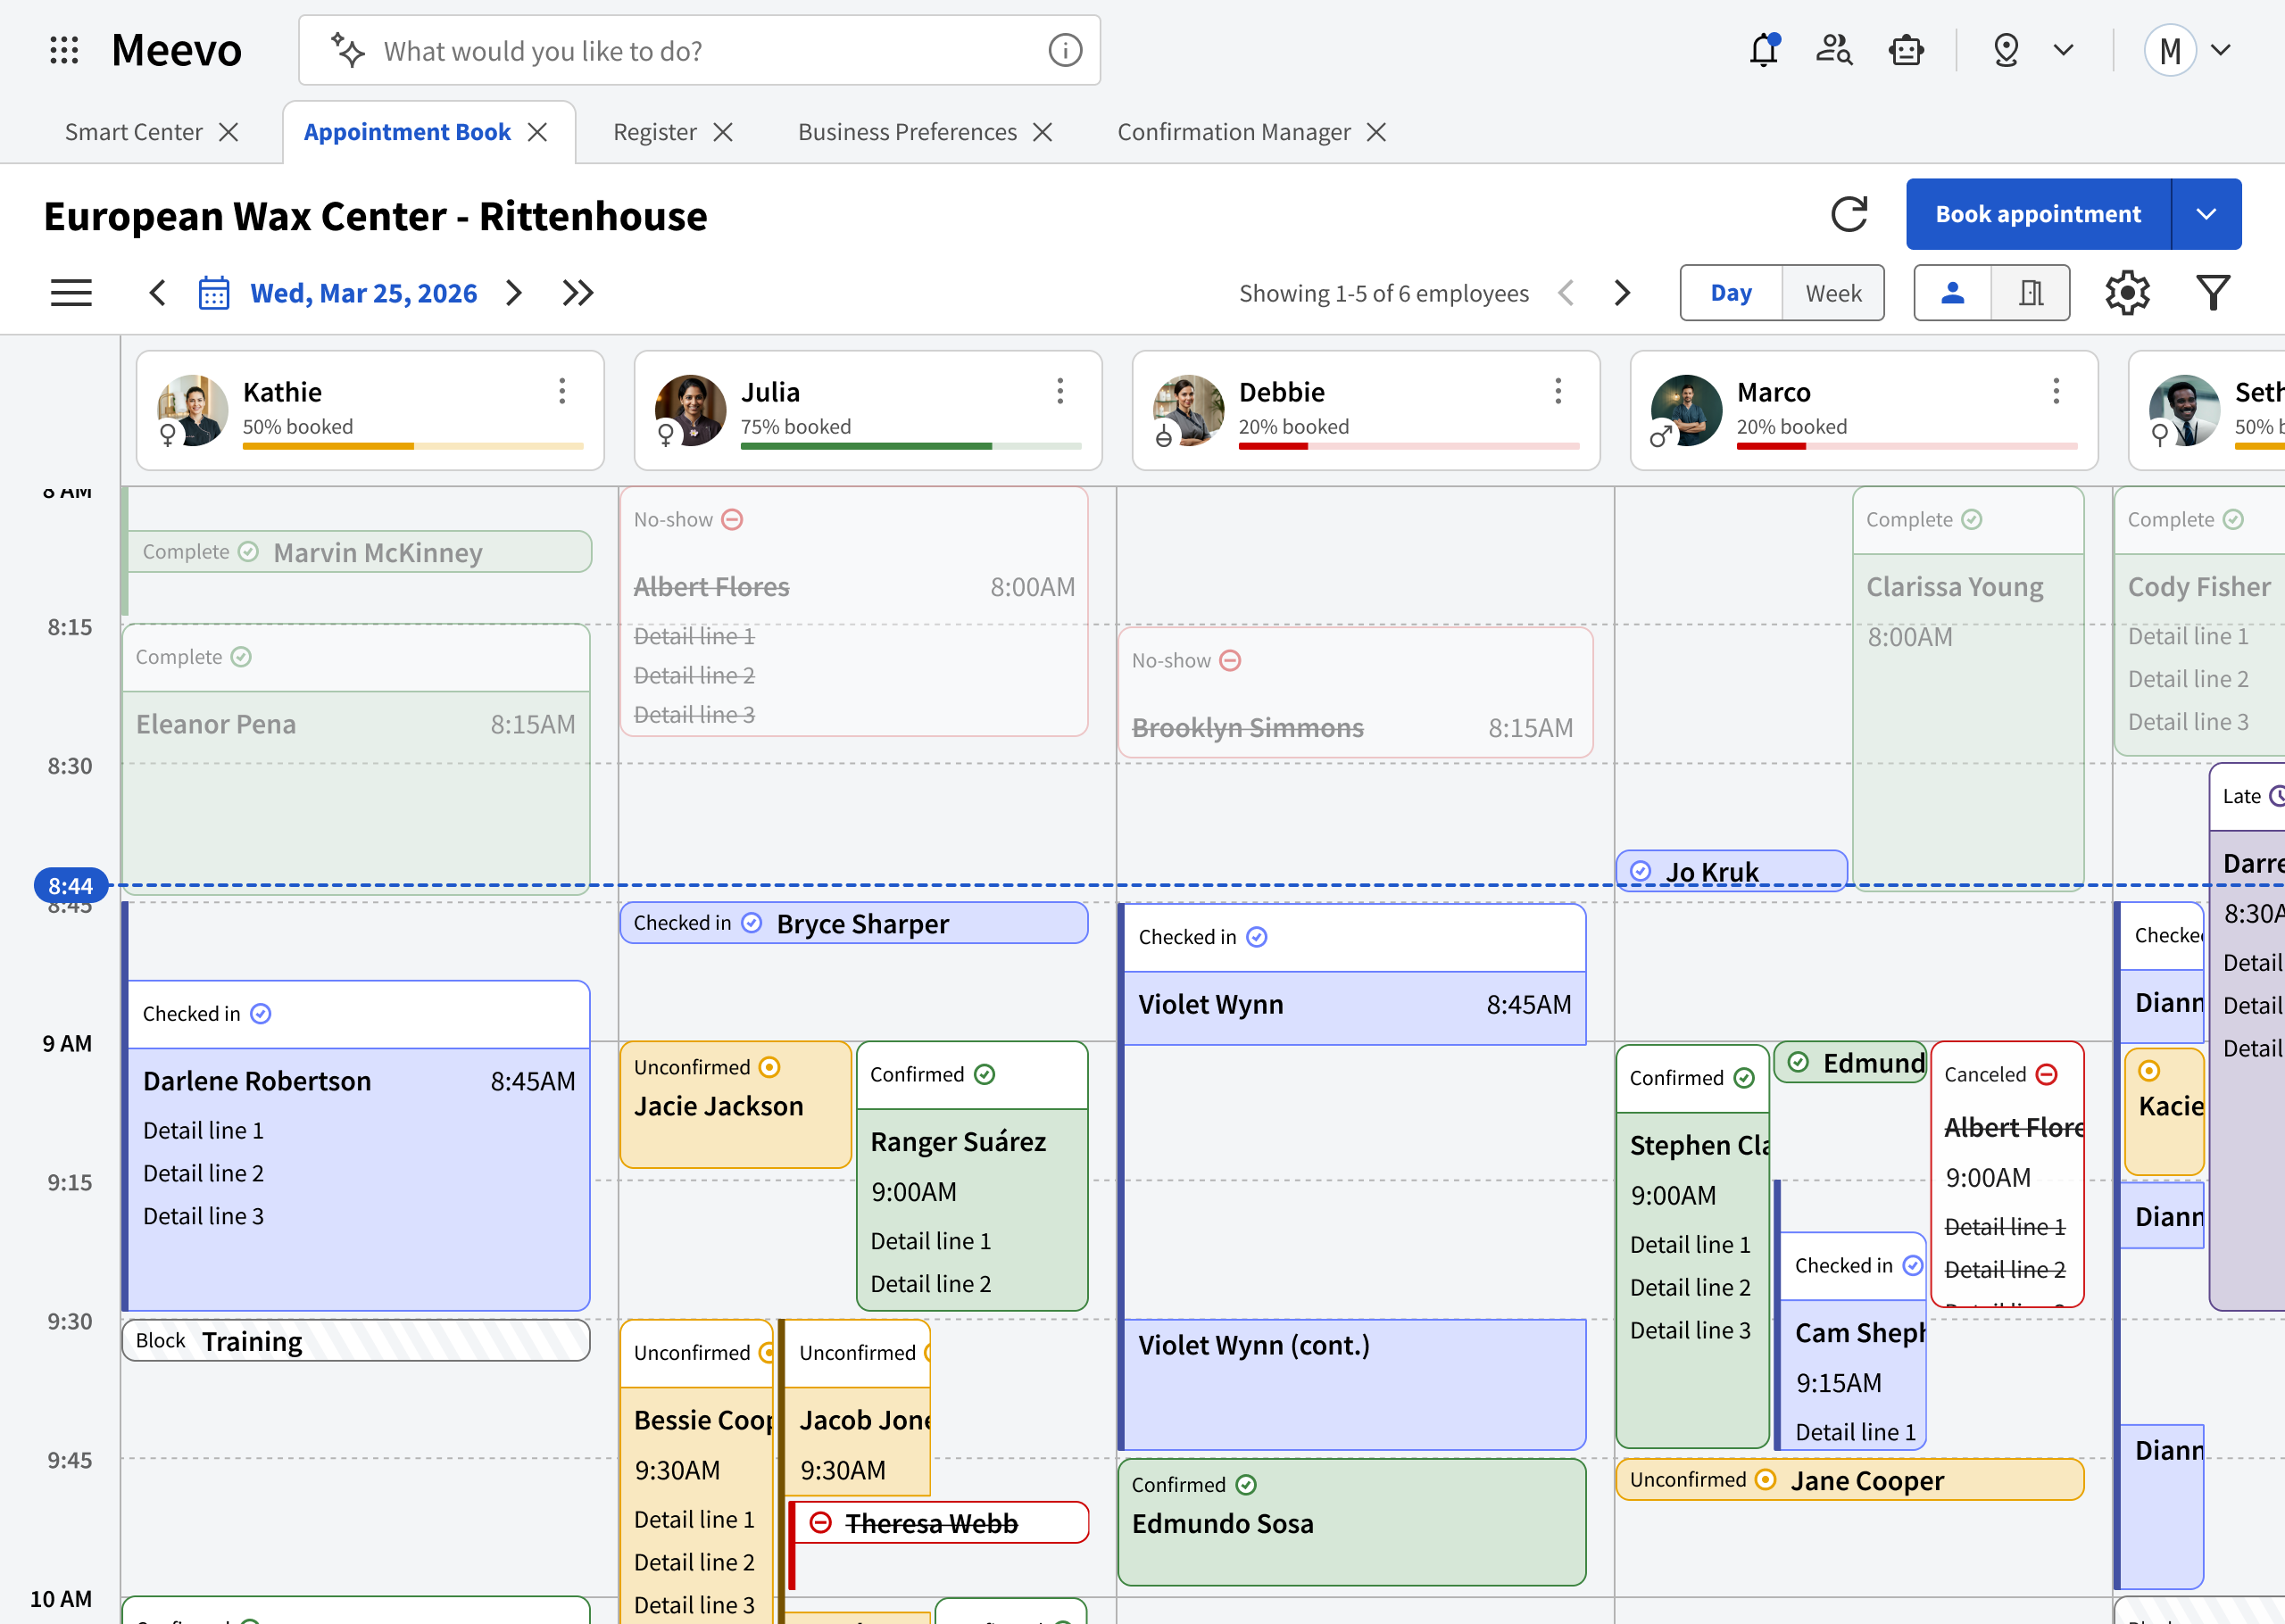Screen dimensions: 2285x1624
Task: Open Jane Cooper unconfirmed appointment
Action: [1850, 1480]
